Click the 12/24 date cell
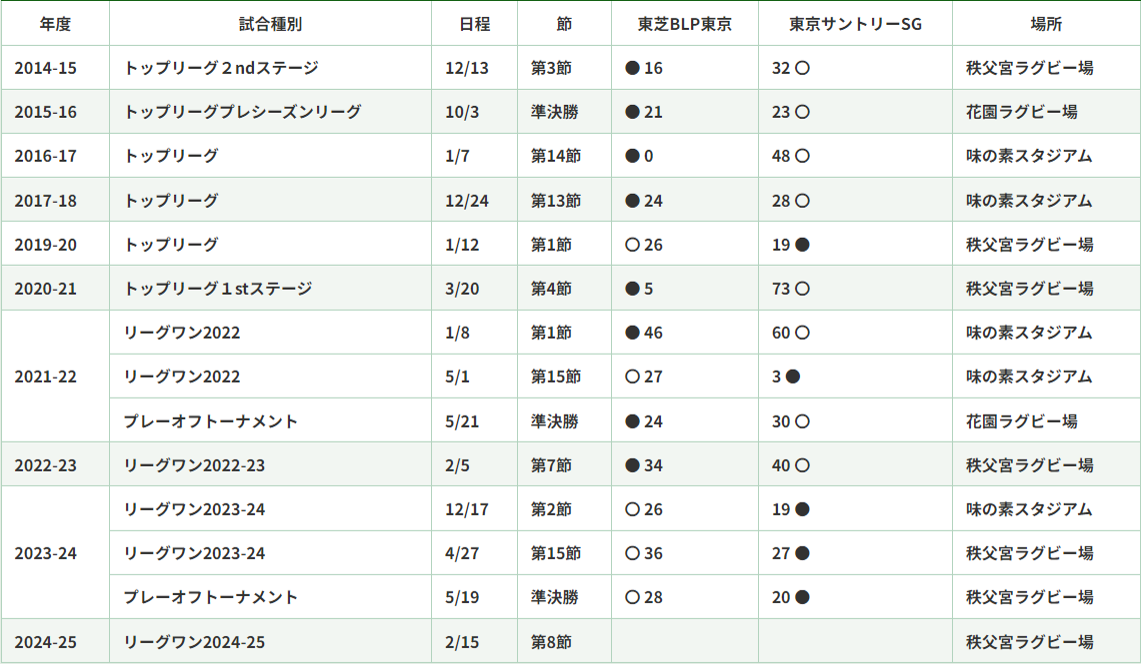The image size is (1141, 664). click(x=467, y=201)
